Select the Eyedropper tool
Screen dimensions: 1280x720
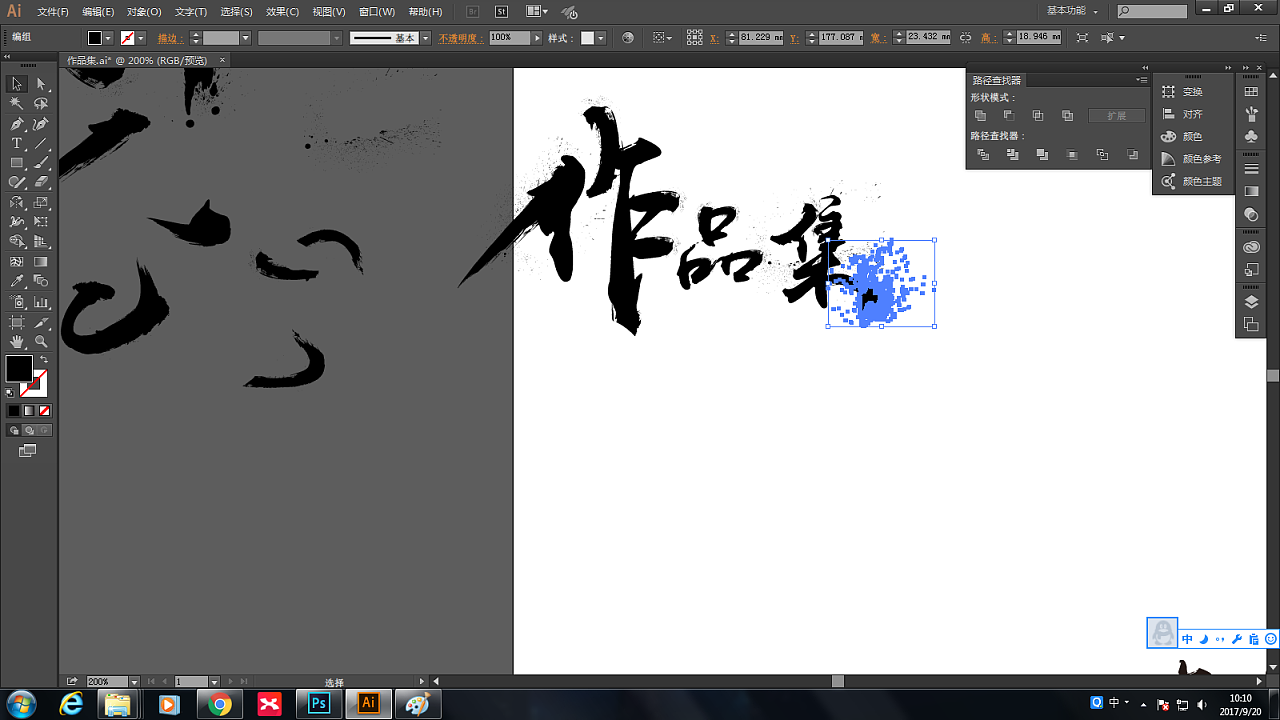[x=17, y=281]
